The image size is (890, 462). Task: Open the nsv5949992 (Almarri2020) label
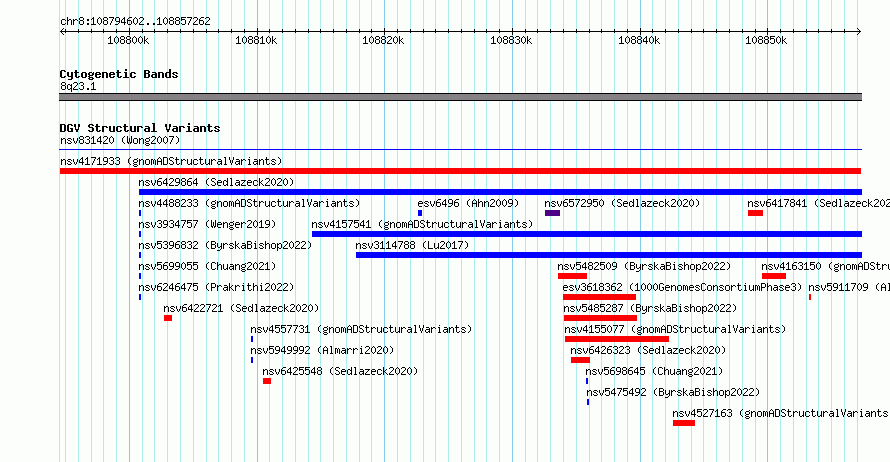[322, 350]
